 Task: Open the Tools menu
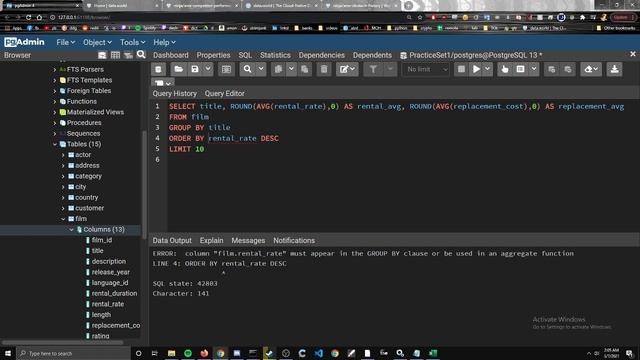[132, 42]
